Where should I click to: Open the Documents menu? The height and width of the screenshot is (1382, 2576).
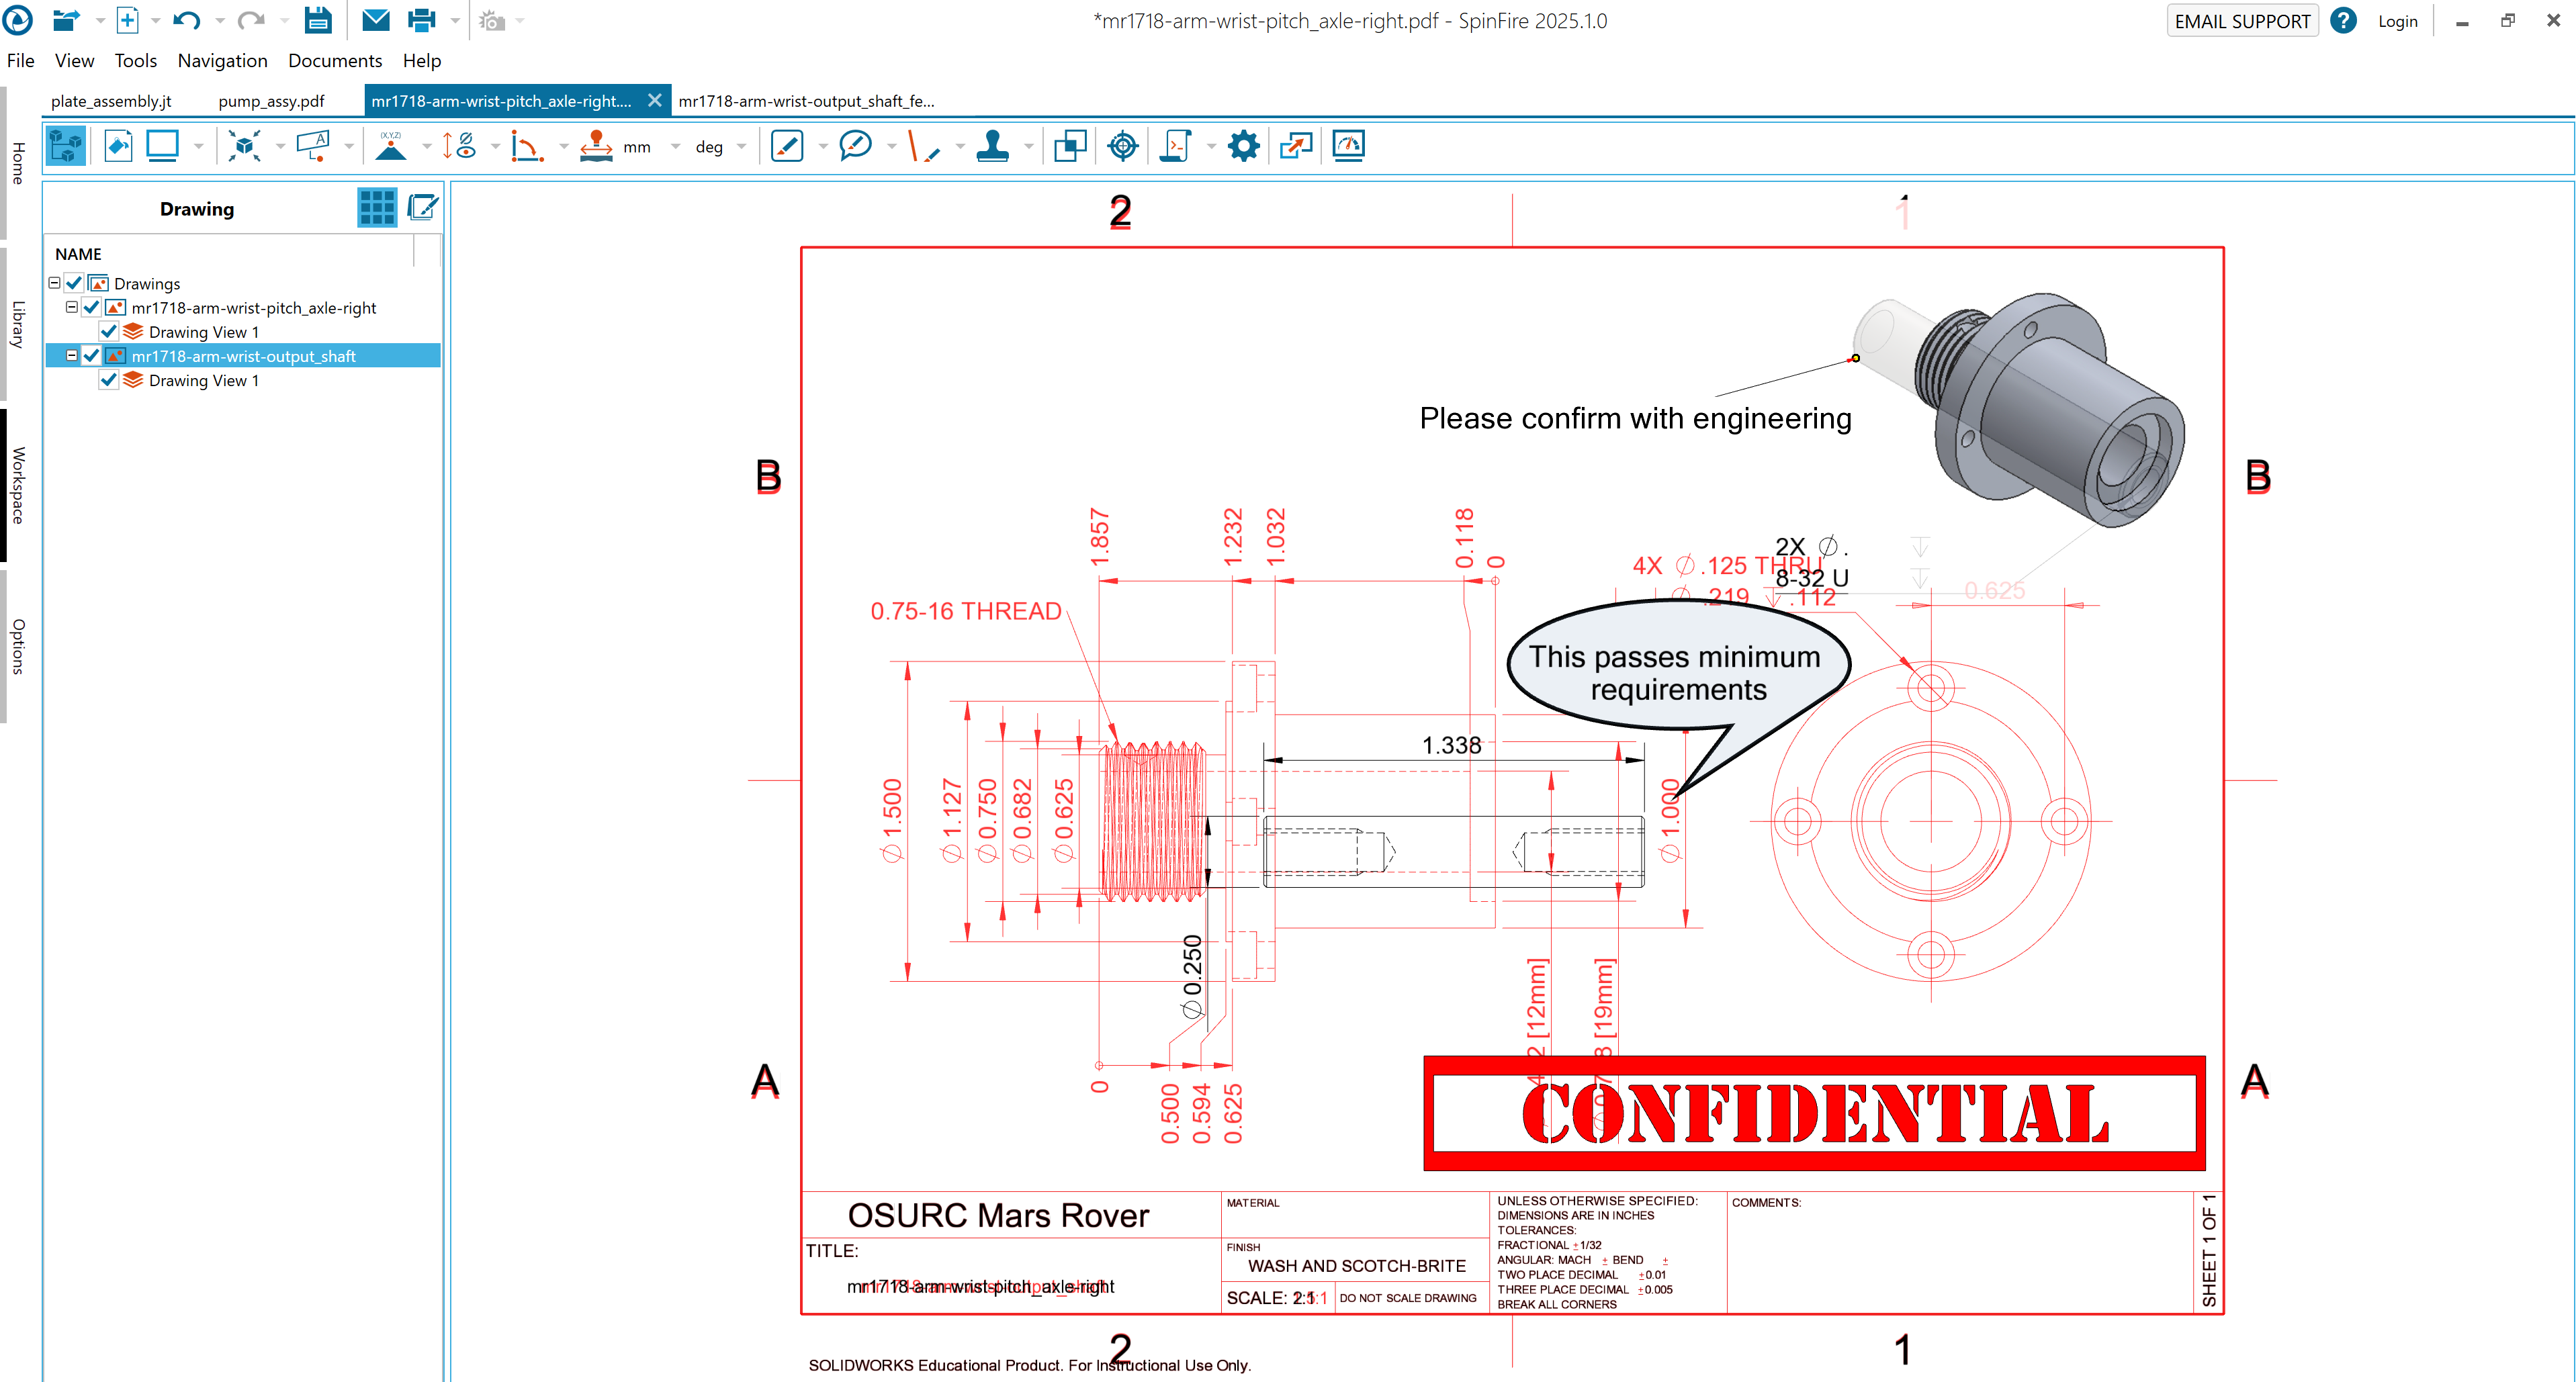point(334,61)
